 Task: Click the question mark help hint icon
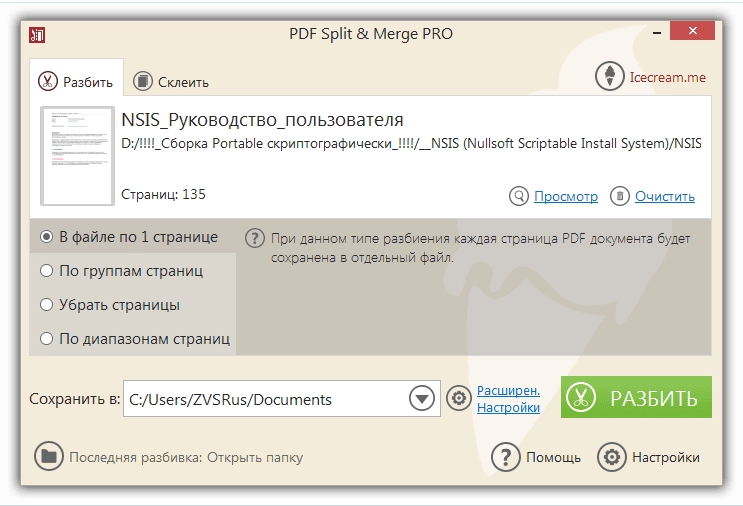255,238
